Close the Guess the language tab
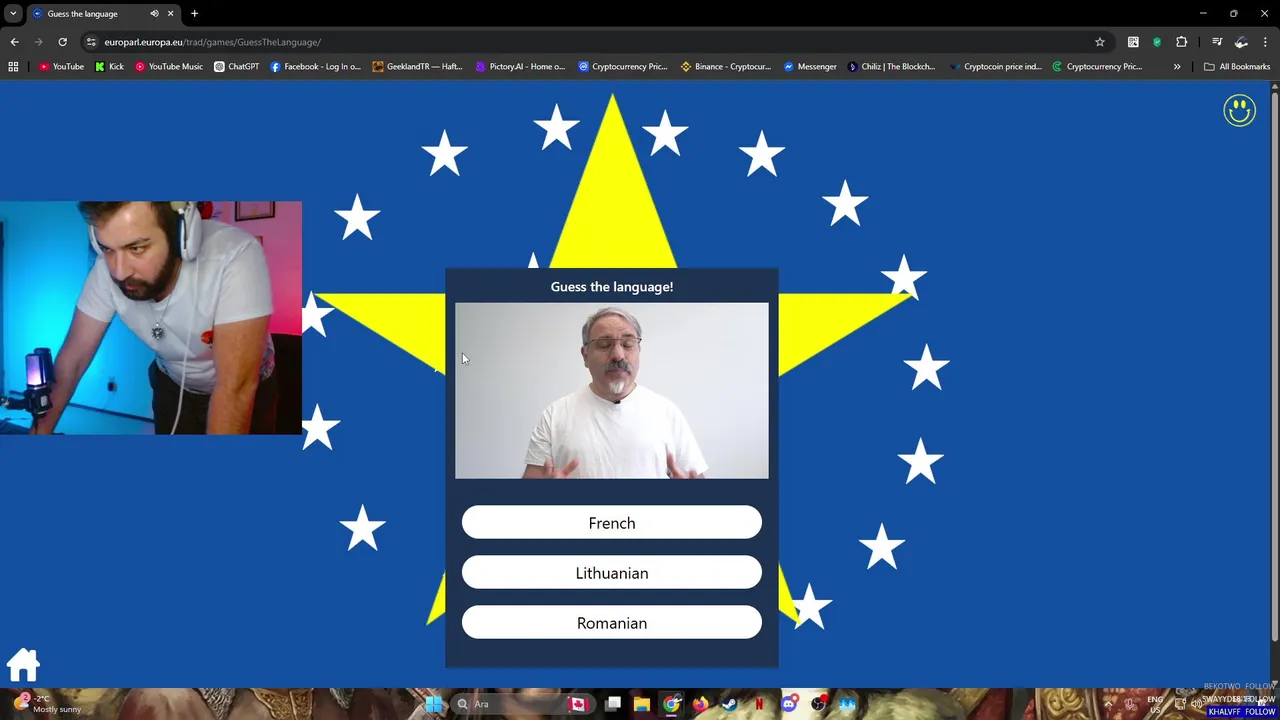The width and height of the screenshot is (1280, 720). pos(170,13)
